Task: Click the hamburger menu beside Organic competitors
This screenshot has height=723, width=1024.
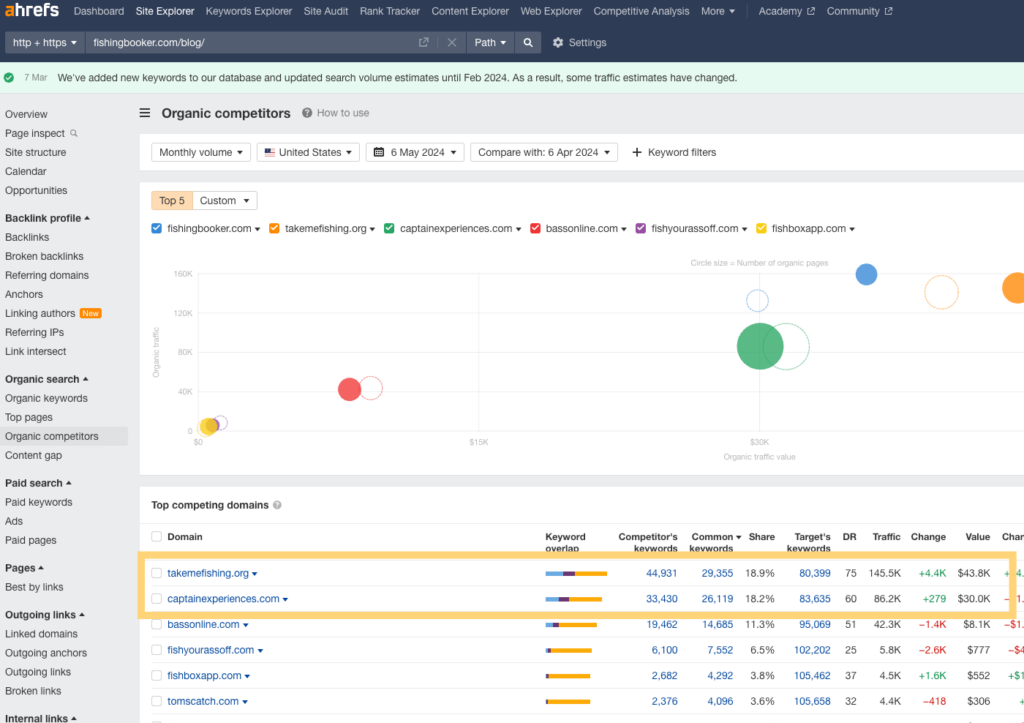Action: [x=145, y=113]
